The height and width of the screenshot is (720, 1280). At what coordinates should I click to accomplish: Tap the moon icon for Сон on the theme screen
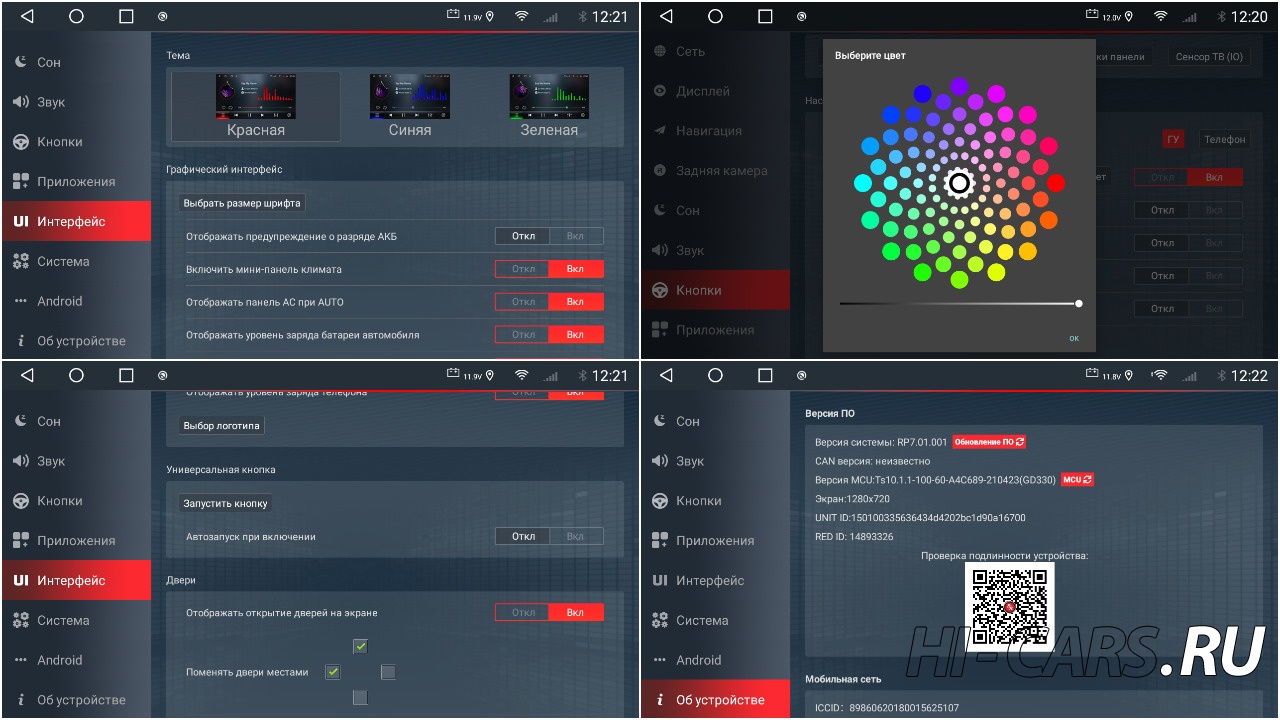click(20, 62)
